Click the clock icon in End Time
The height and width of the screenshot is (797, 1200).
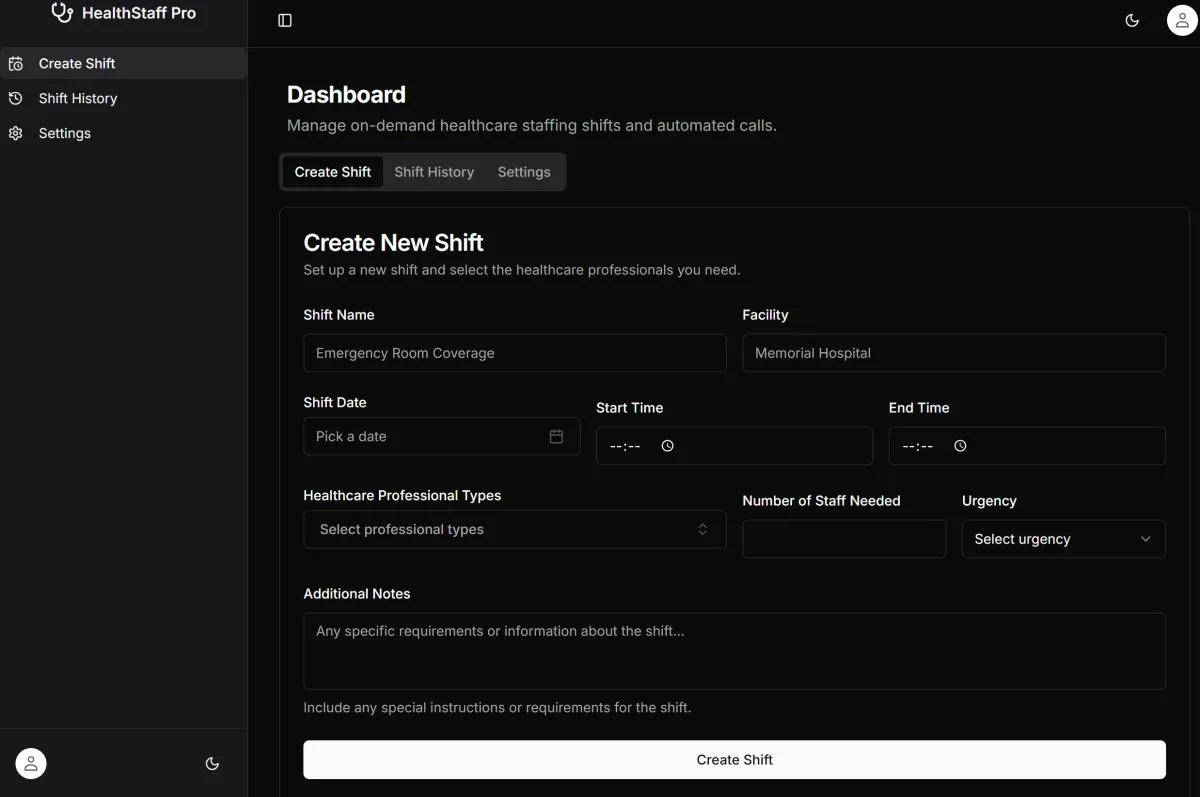tap(960, 446)
